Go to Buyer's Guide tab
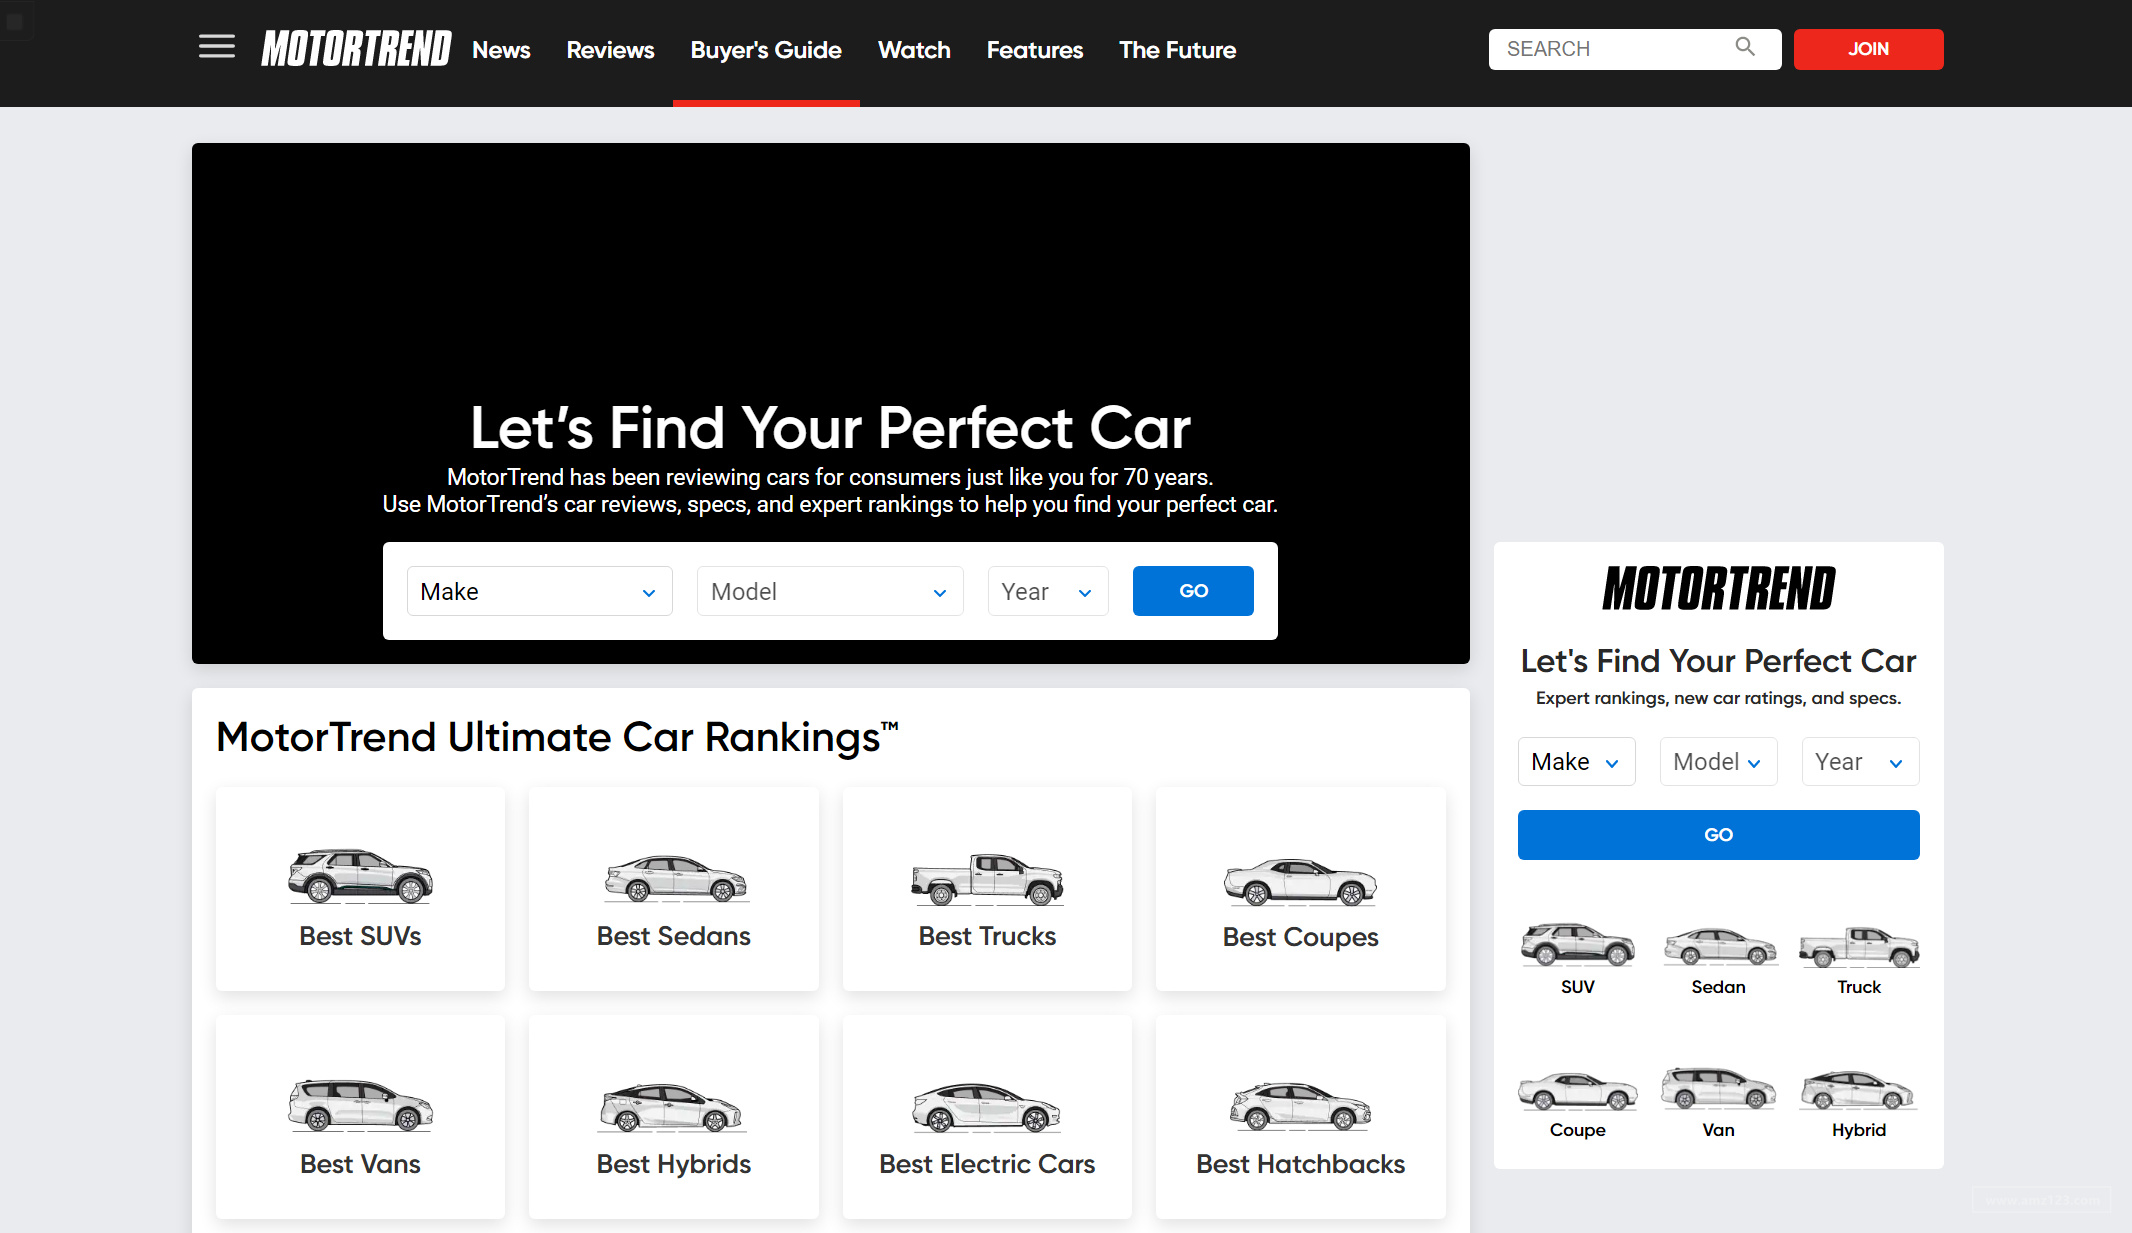This screenshot has height=1233, width=2132. click(766, 50)
